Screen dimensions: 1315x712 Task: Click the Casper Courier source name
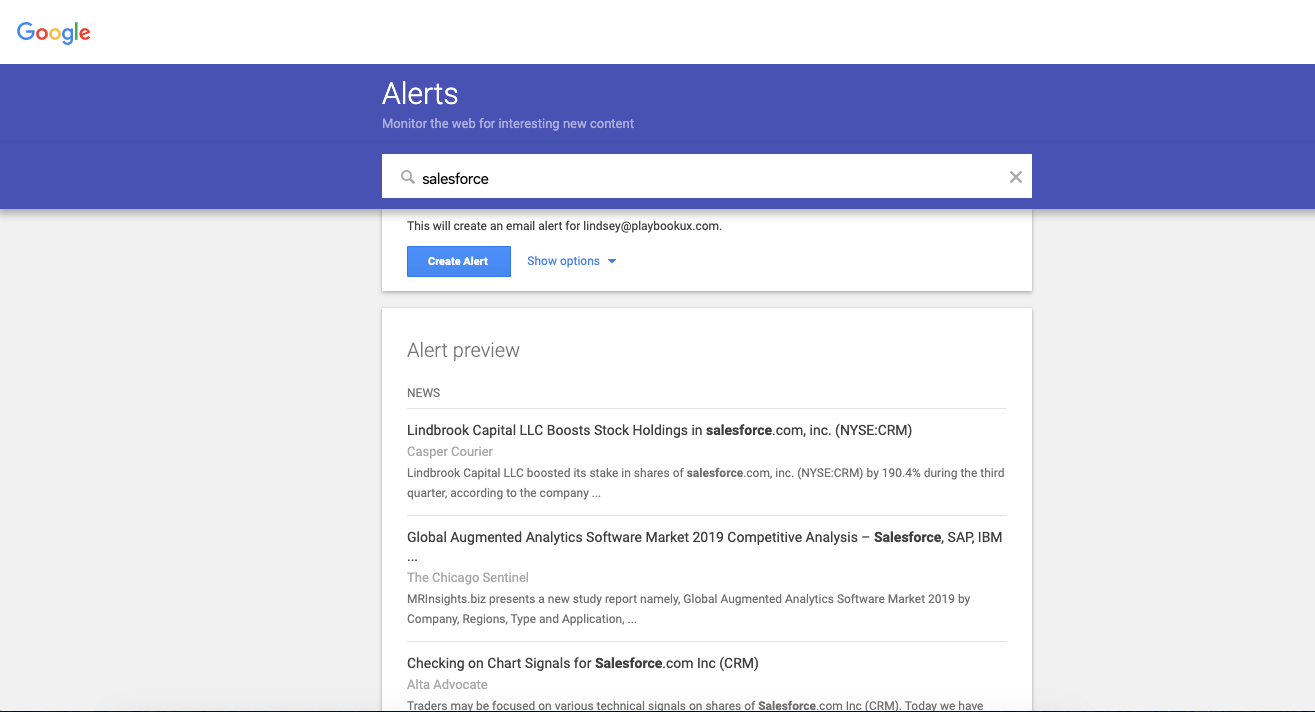point(450,452)
